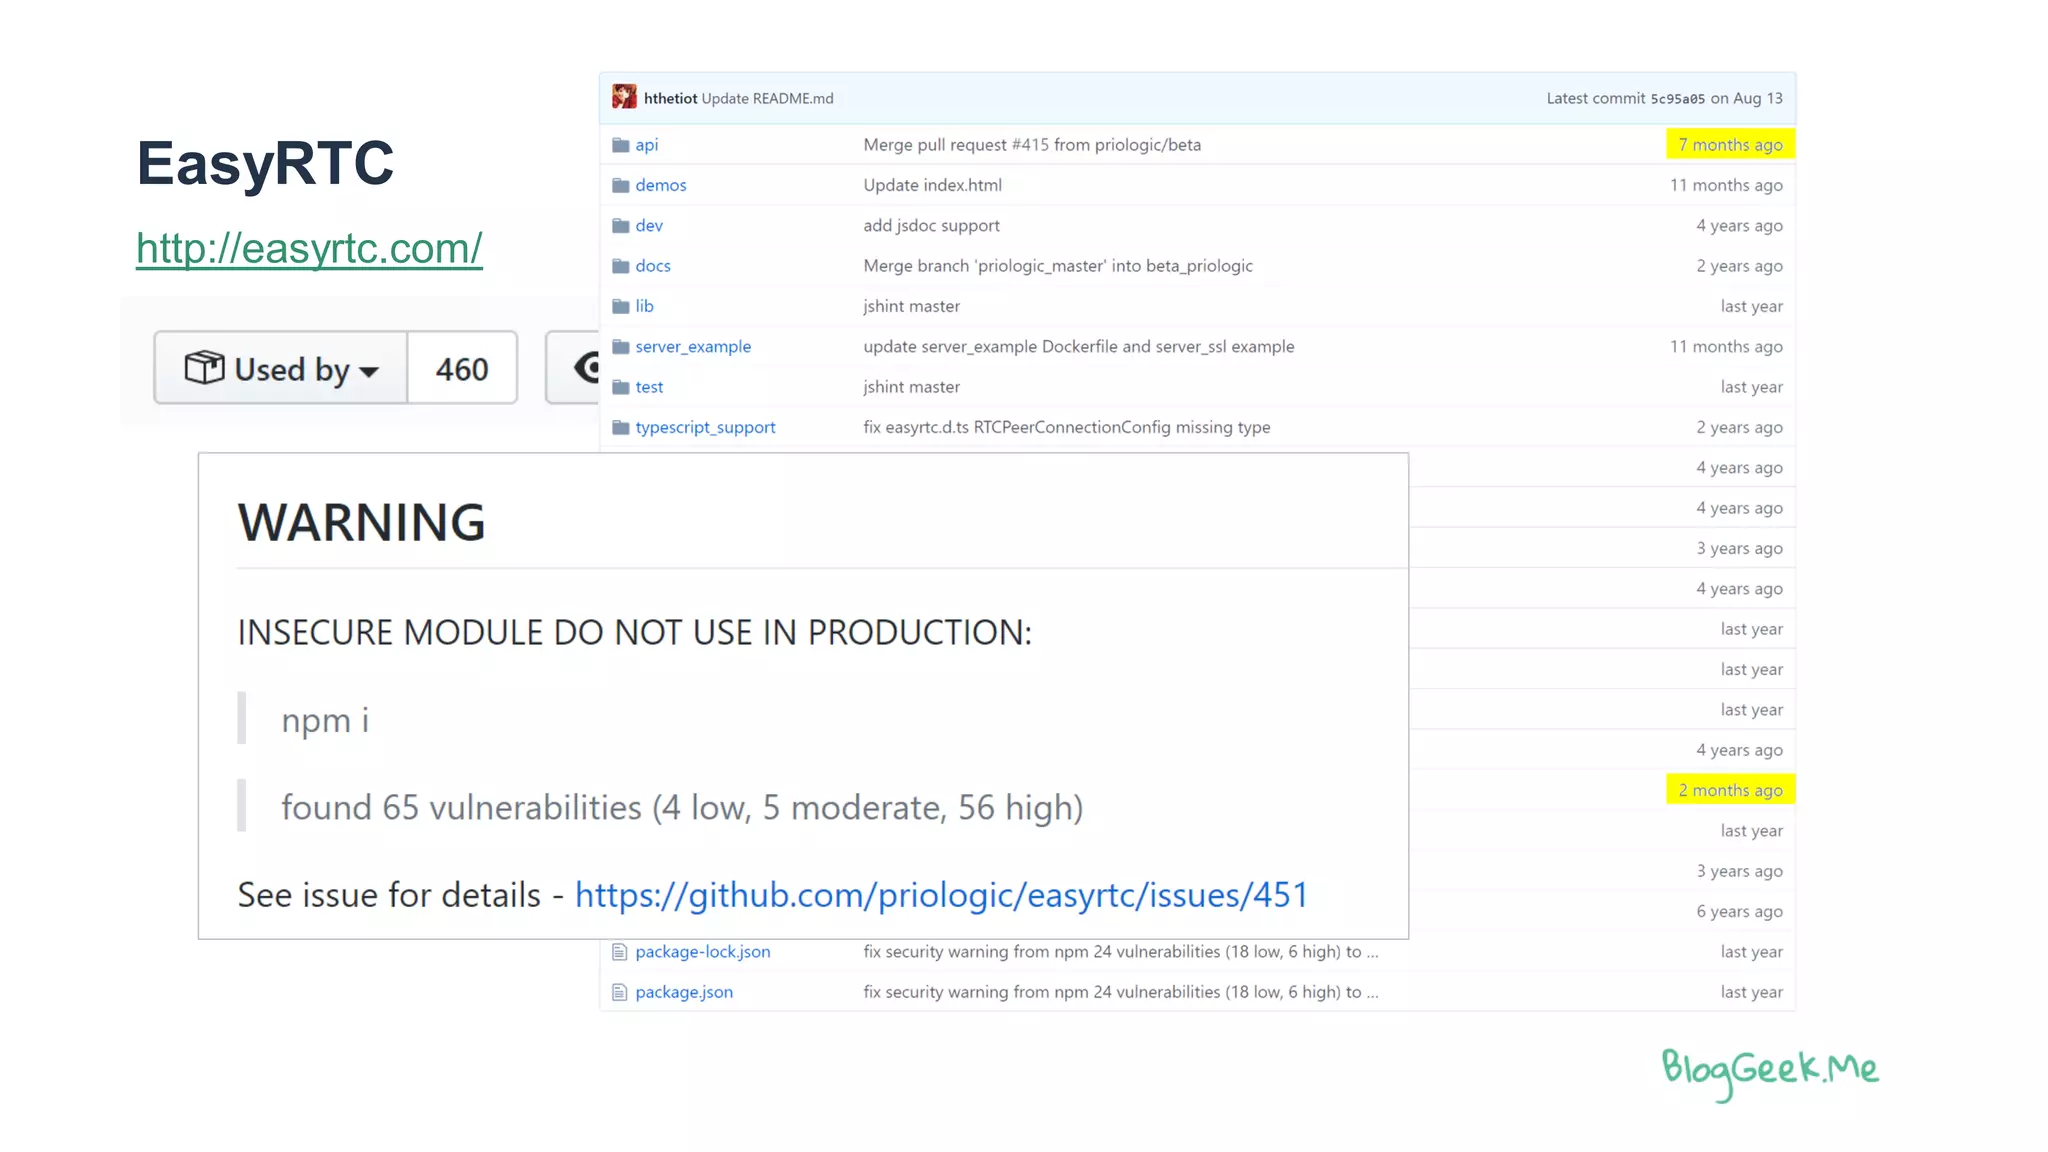2048x1152 pixels.
Task: Click the partially visible eye watch icon
Action: (586, 368)
